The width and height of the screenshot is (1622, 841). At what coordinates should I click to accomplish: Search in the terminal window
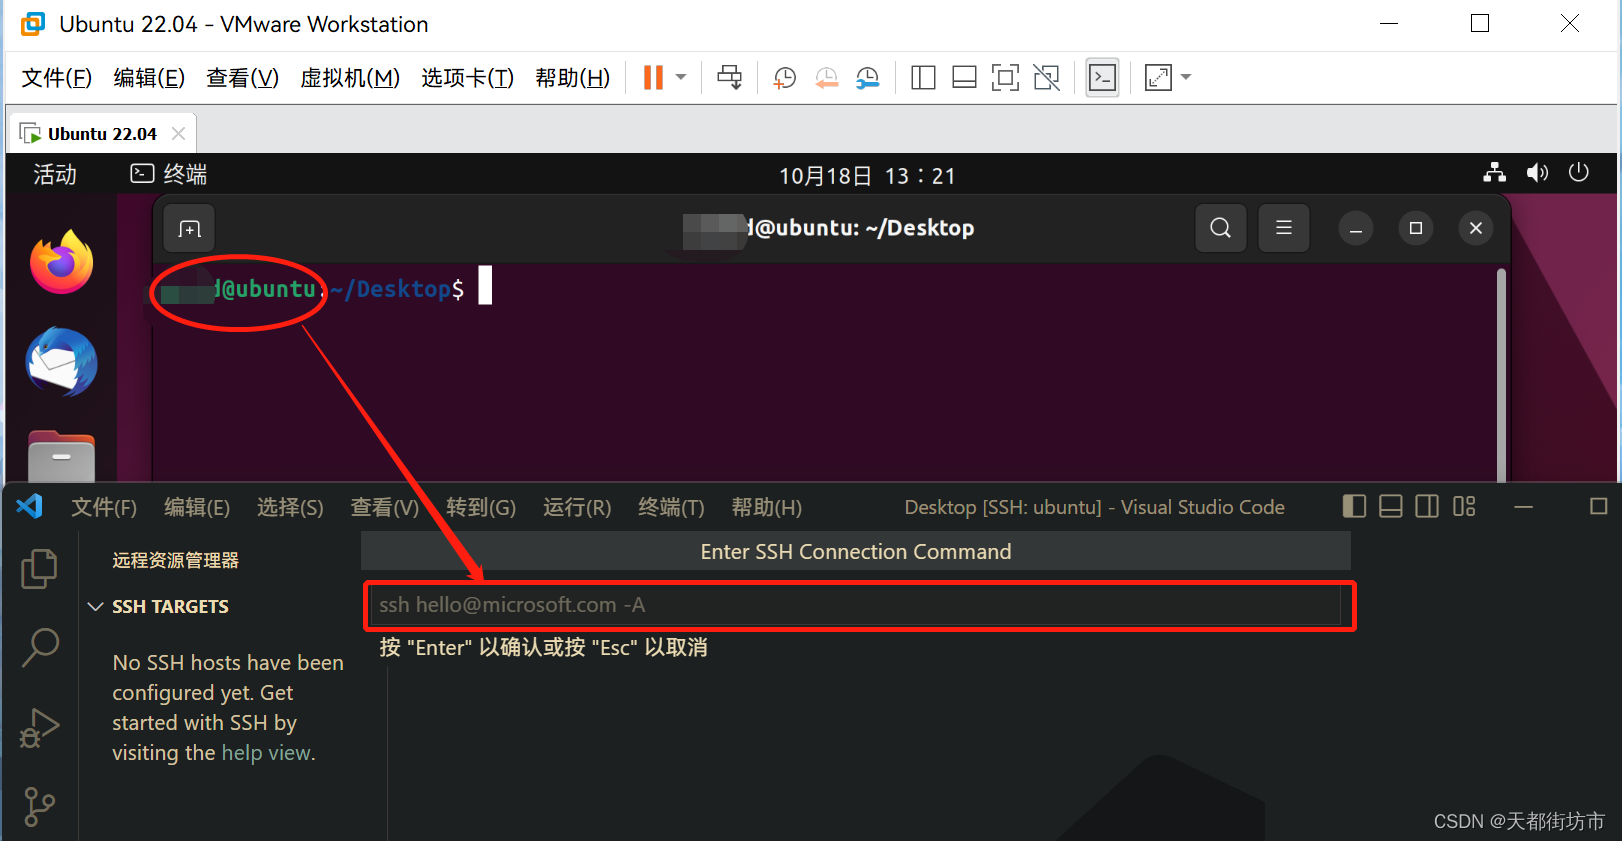(x=1221, y=228)
